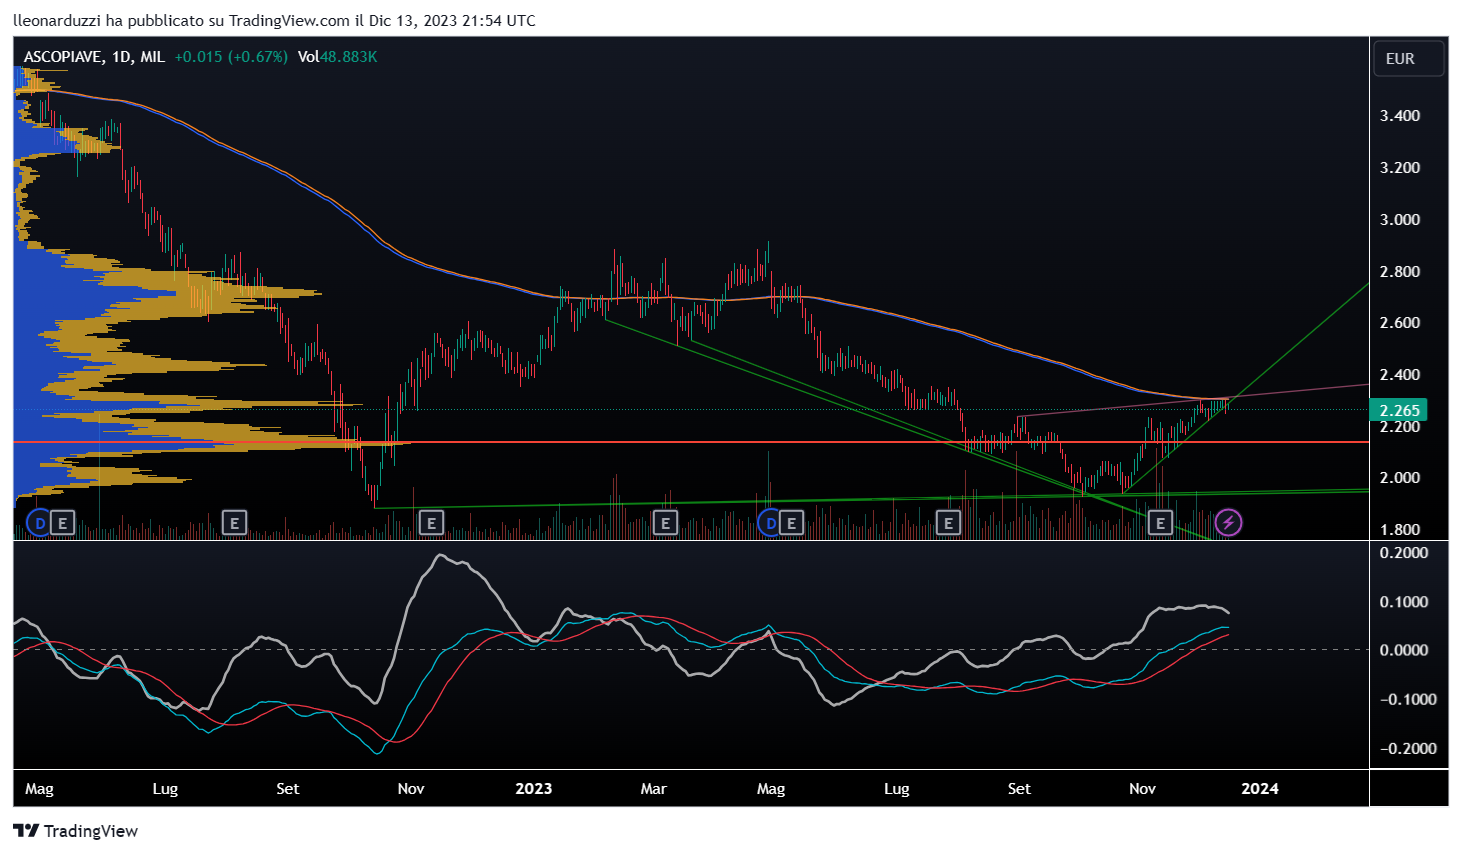Click the −0.1000 indicator scale label

click(x=1409, y=700)
